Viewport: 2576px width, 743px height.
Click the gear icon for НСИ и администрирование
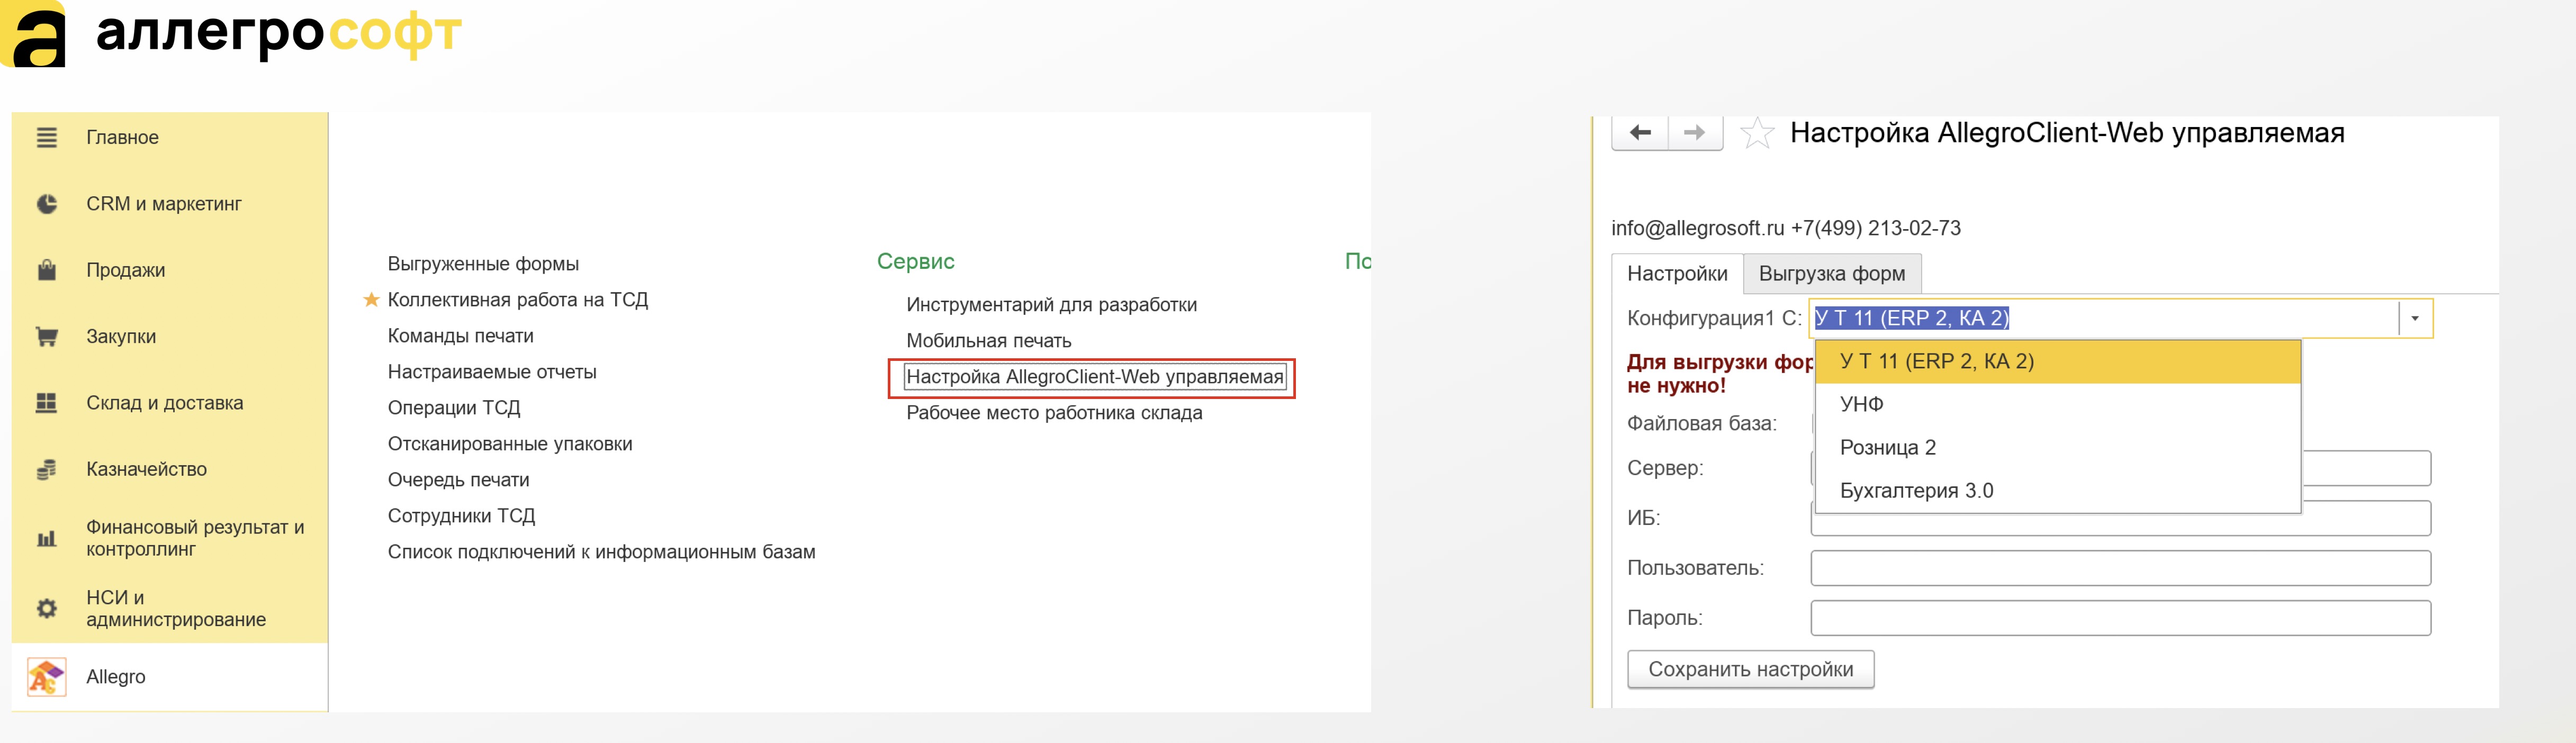coord(47,608)
